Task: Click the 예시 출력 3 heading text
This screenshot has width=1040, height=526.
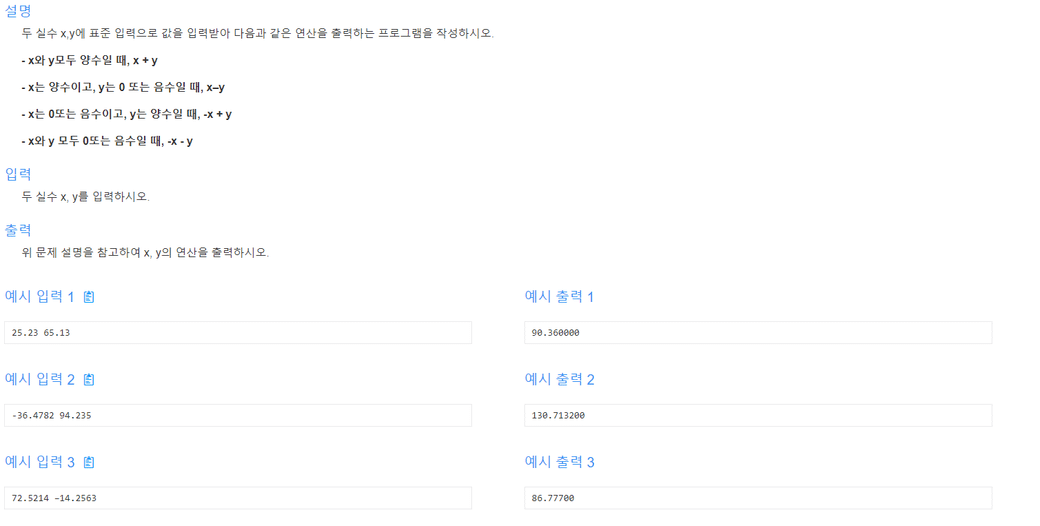Action: (559, 462)
